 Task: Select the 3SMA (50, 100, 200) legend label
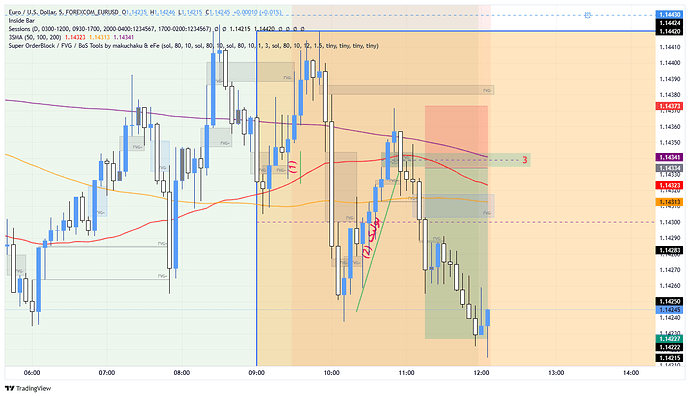pos(35,37)
